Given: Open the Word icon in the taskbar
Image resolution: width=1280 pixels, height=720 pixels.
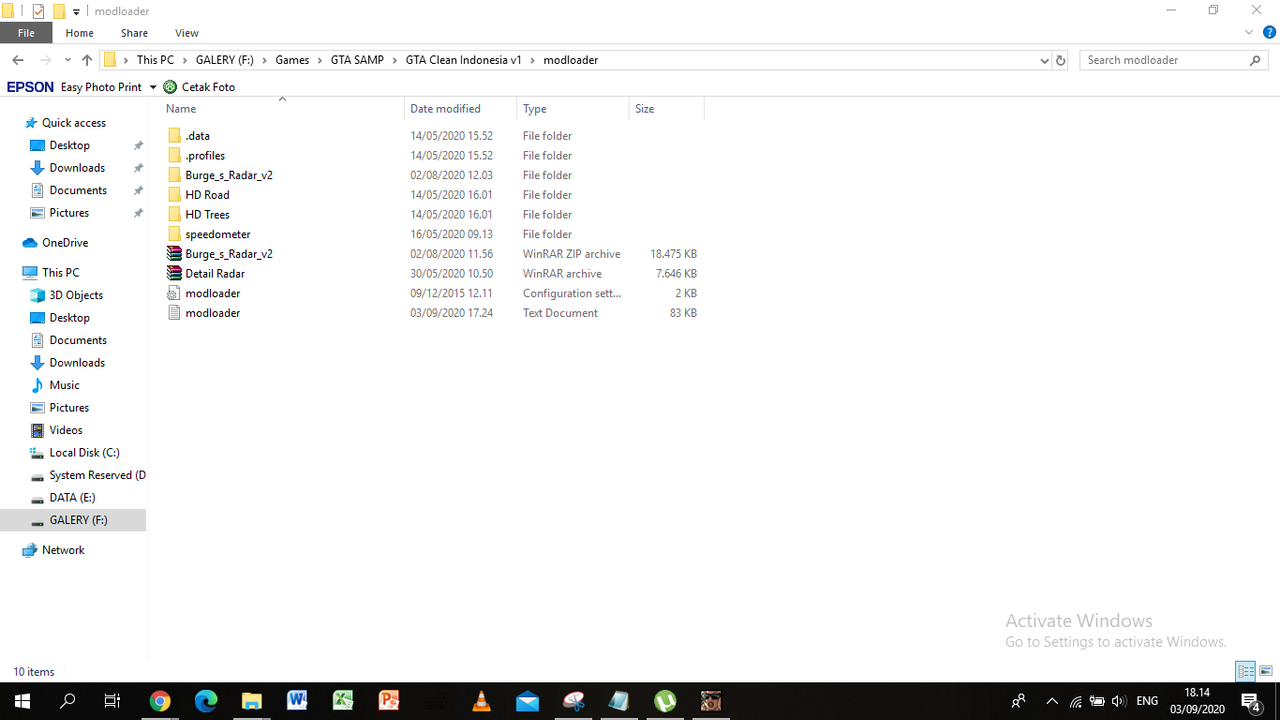Looking at the screenshot, I should click(297, 701).
